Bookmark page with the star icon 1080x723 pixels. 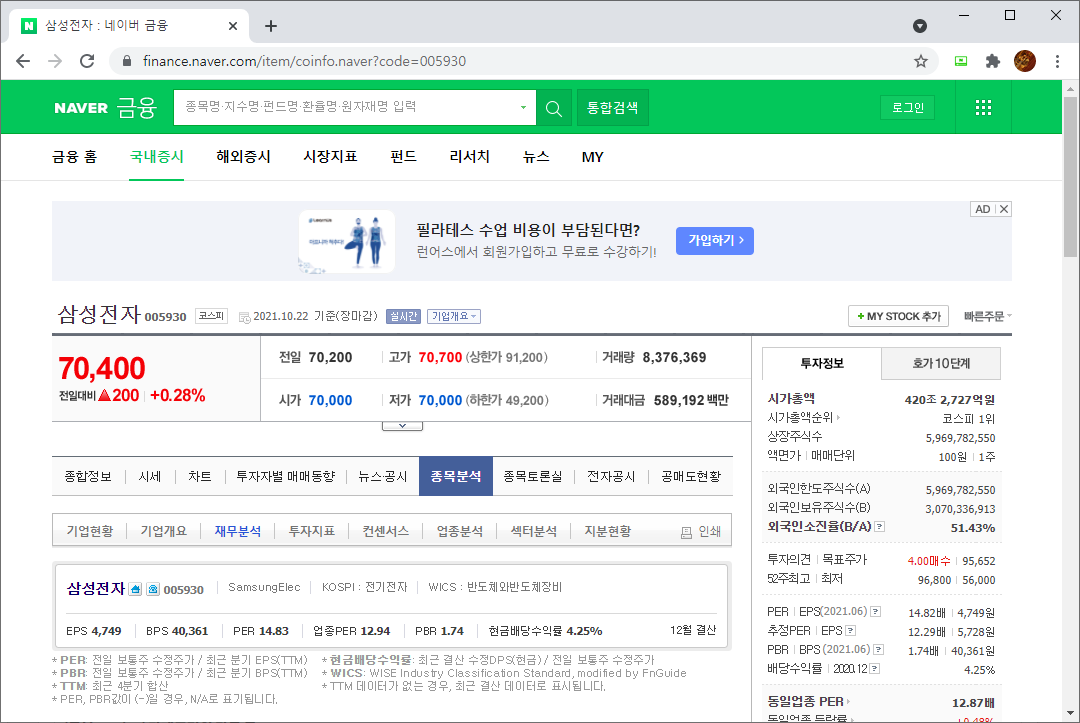pyautogui.click(x=921, y=61)
